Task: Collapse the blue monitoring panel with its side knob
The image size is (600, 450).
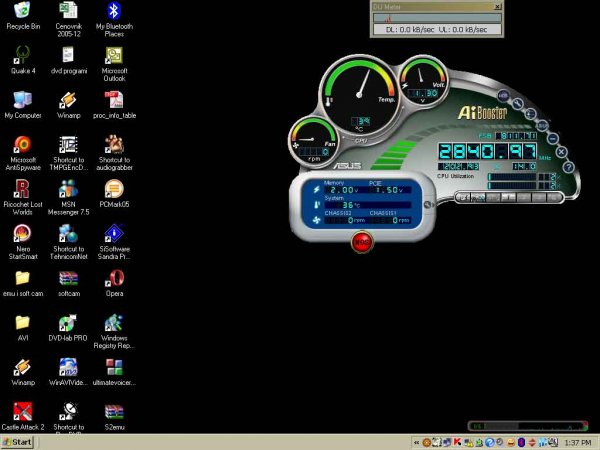Action: tap(428, 205)
